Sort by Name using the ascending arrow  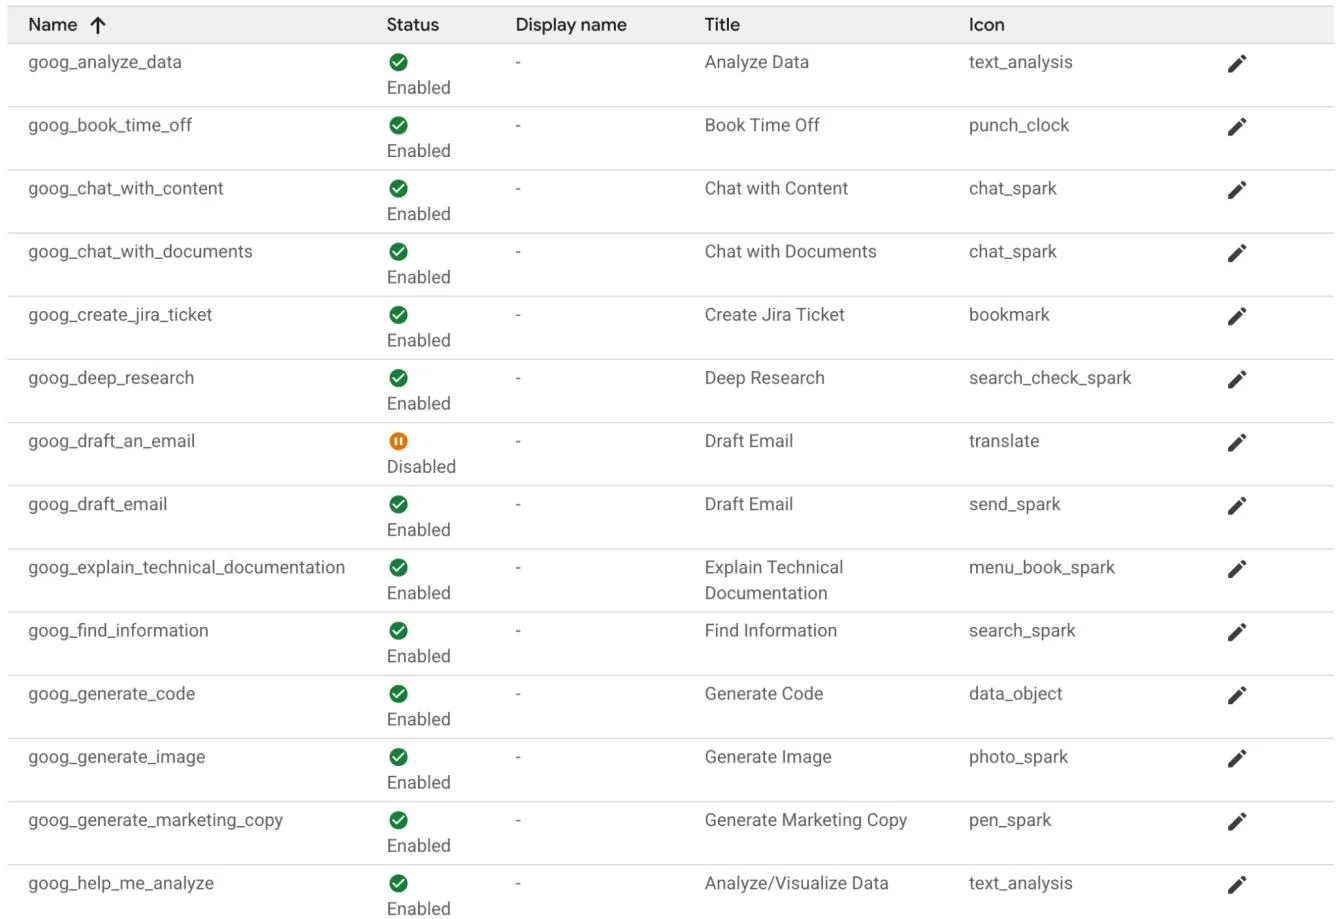[97, 26]
